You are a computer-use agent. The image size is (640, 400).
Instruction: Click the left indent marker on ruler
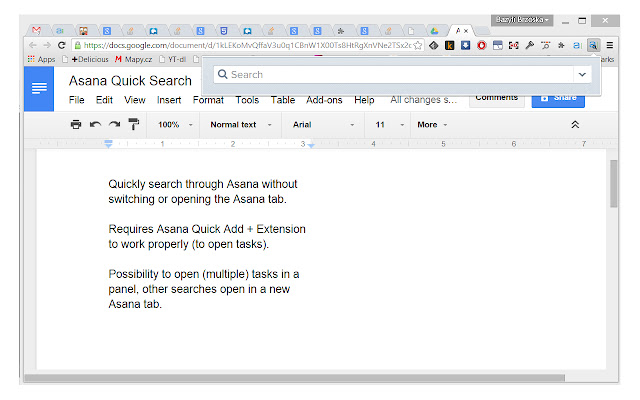(108, 144)
